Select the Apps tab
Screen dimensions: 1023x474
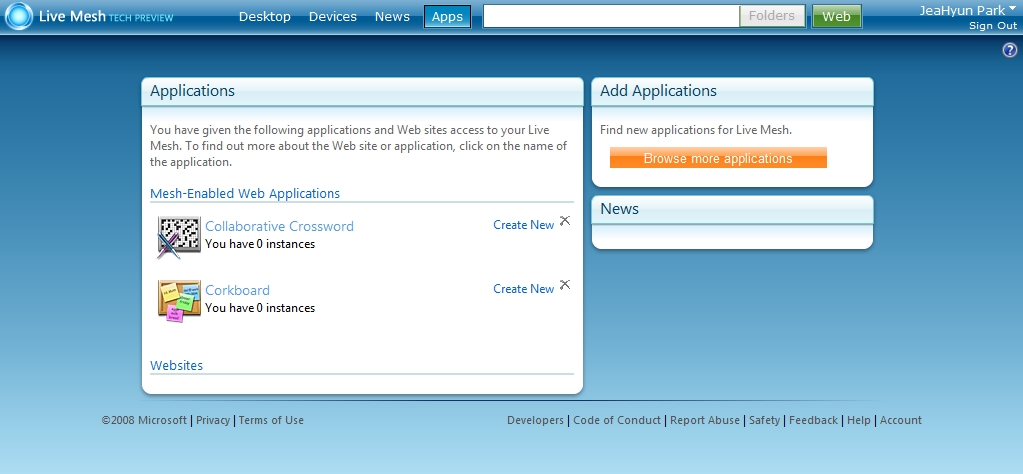pos(448,17)
